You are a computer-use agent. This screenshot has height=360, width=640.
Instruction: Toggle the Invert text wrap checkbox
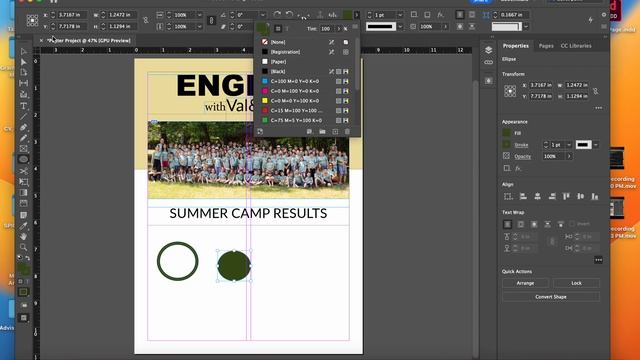572,224
